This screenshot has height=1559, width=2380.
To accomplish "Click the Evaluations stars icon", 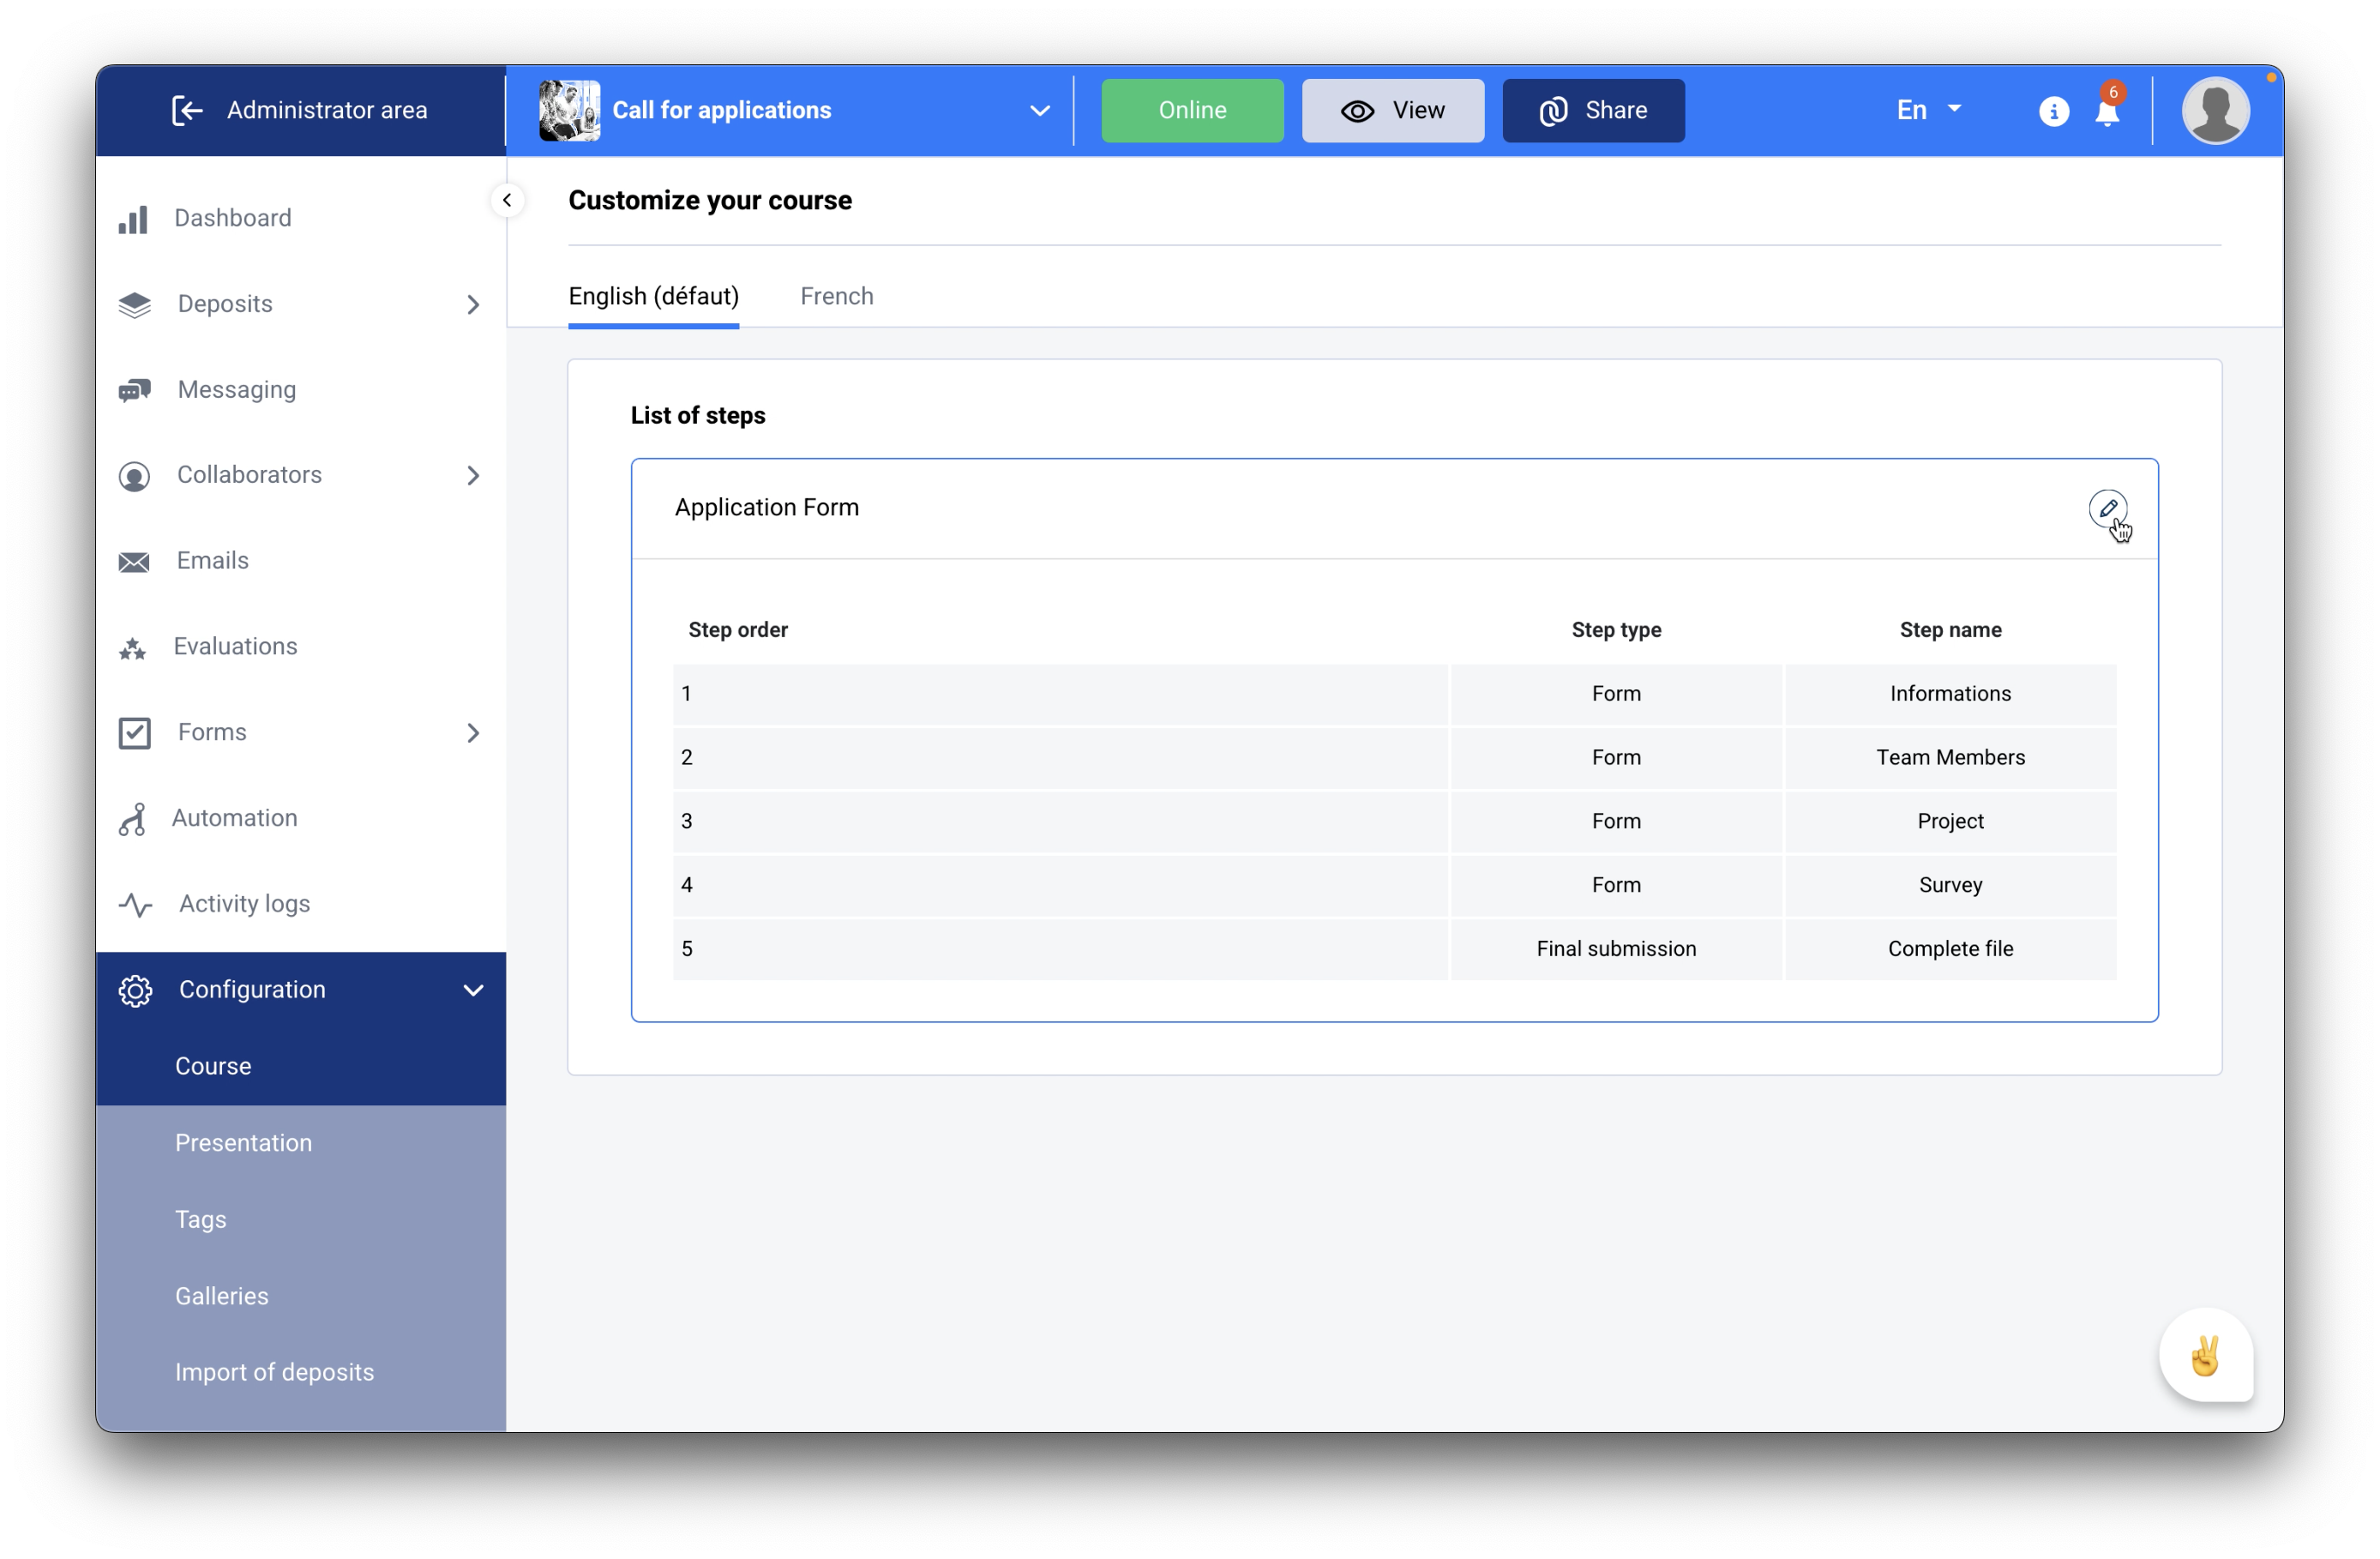I will [x=132, y=648].
